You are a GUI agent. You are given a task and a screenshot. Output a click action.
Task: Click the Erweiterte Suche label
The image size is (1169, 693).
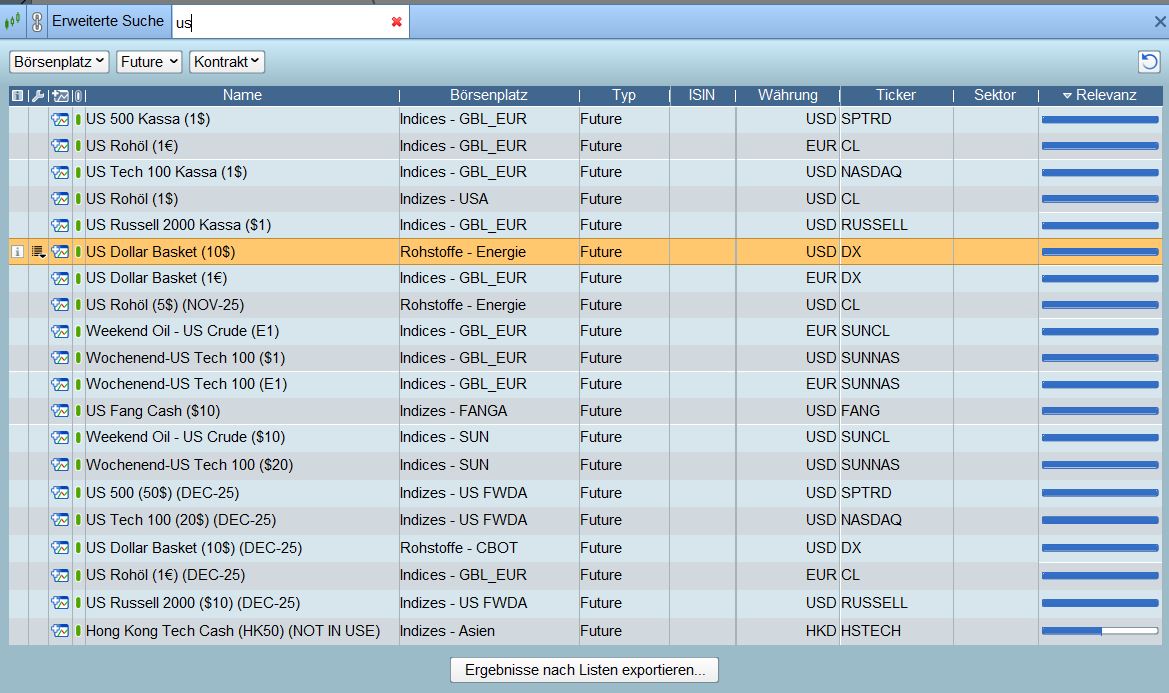[108, 22]
